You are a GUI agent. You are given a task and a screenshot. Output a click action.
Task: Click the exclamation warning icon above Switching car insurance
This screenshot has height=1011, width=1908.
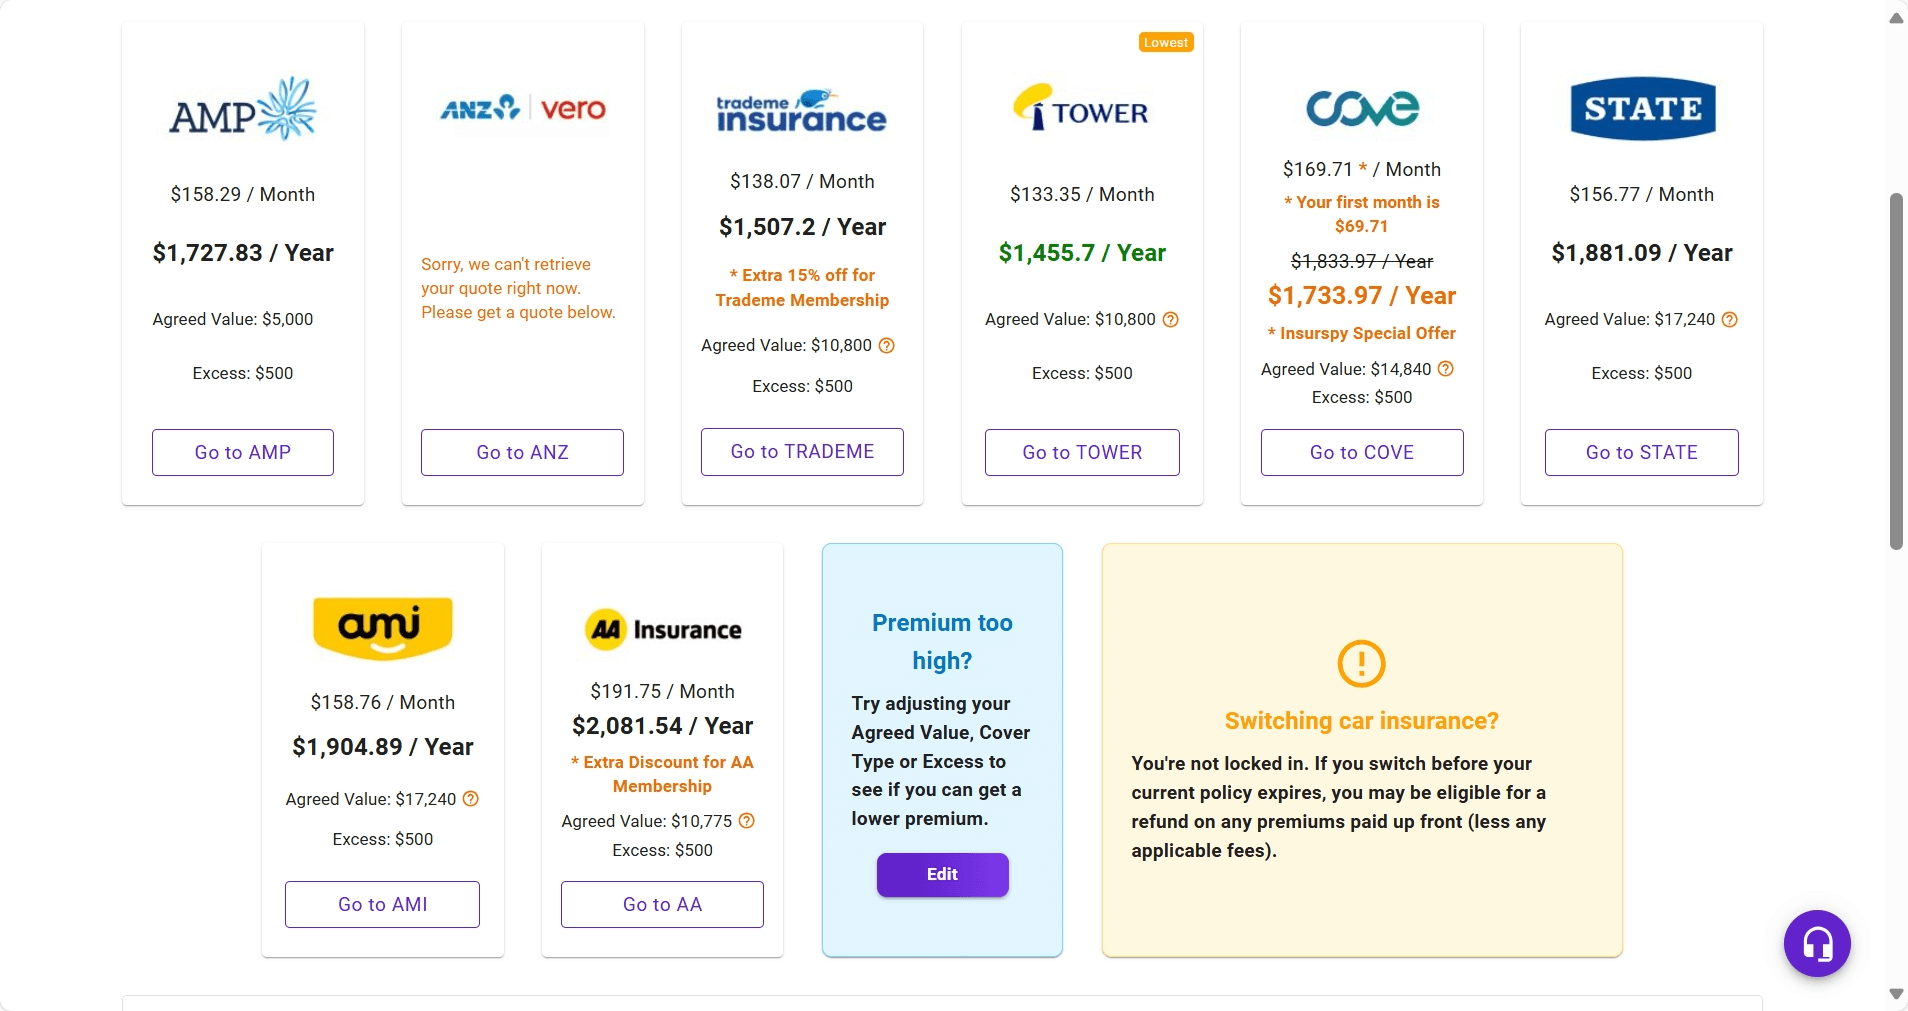click(1361, 663)
